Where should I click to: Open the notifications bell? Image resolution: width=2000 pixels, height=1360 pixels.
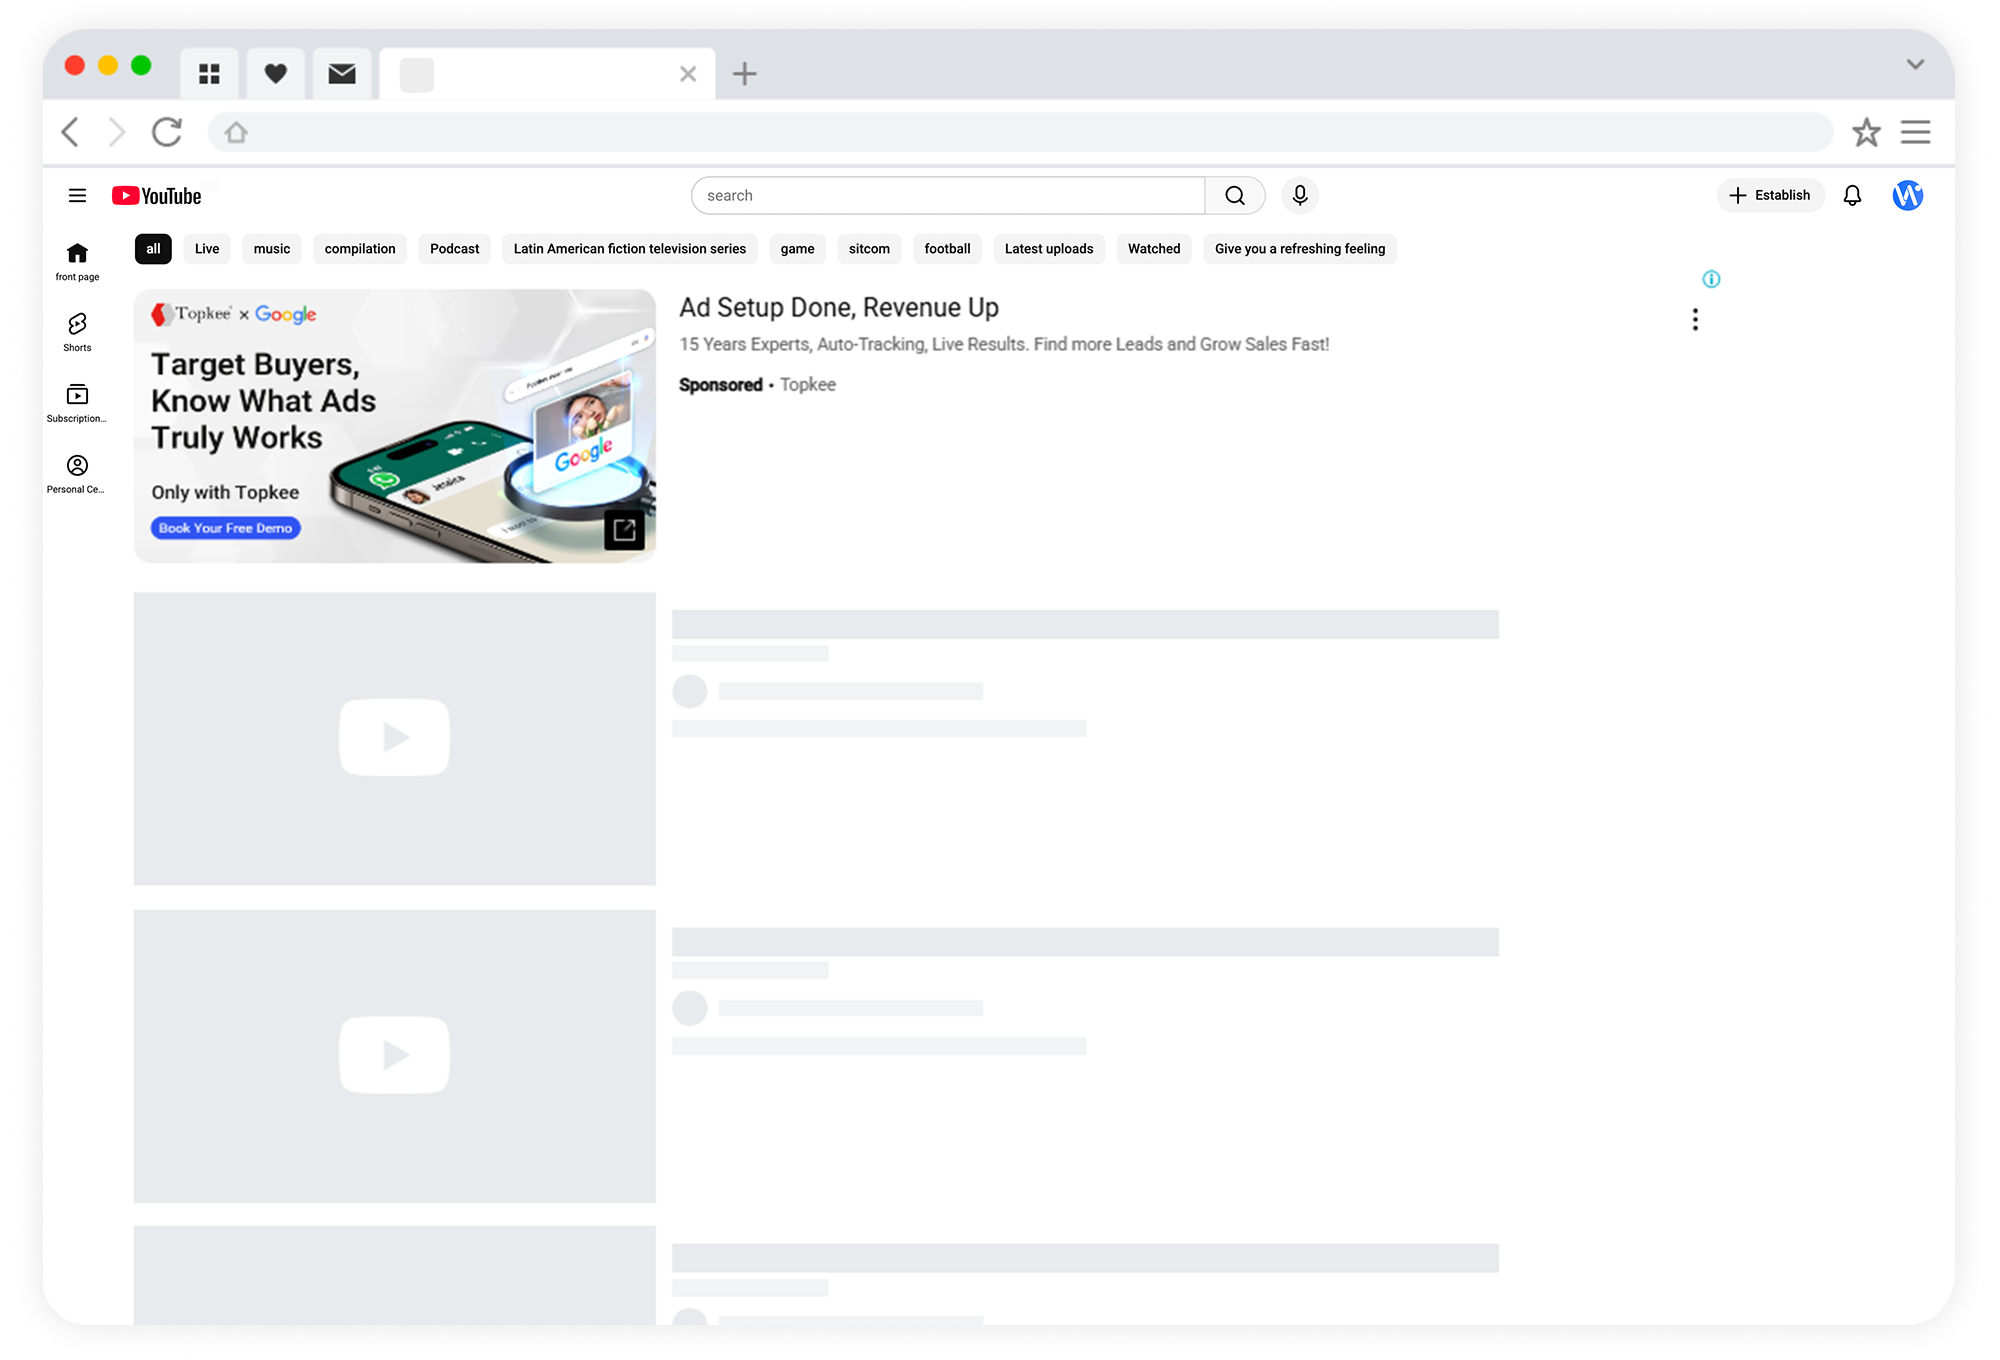pos(1851,195)
